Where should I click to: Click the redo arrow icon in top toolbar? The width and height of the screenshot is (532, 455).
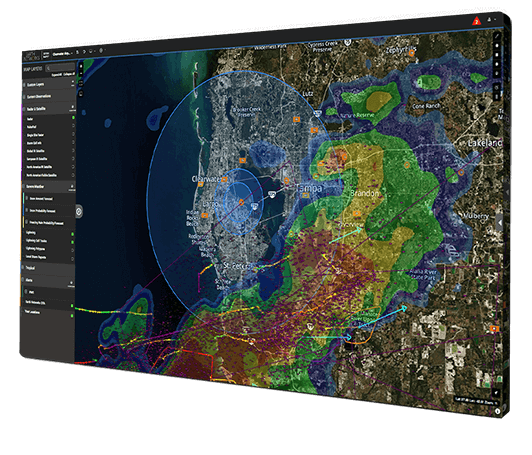84,52
